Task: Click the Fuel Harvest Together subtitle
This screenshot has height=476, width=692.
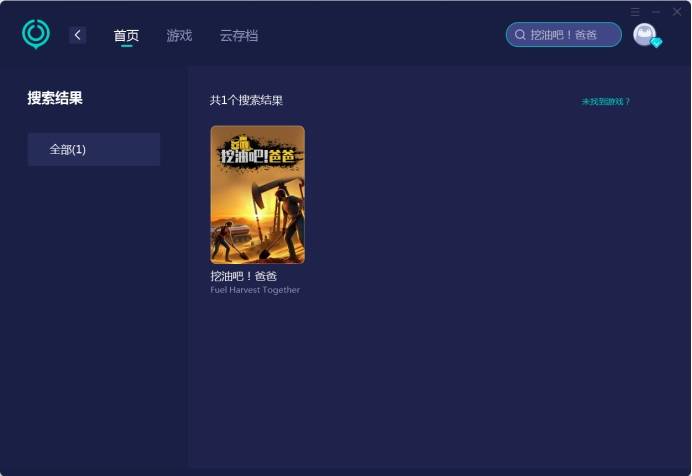Action: pos(255,290)
